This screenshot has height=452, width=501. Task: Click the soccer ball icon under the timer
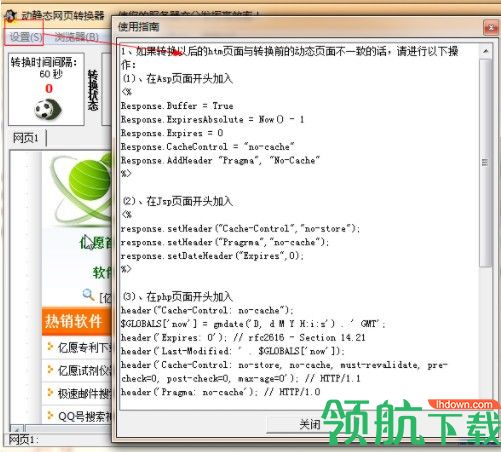[48, 109]
